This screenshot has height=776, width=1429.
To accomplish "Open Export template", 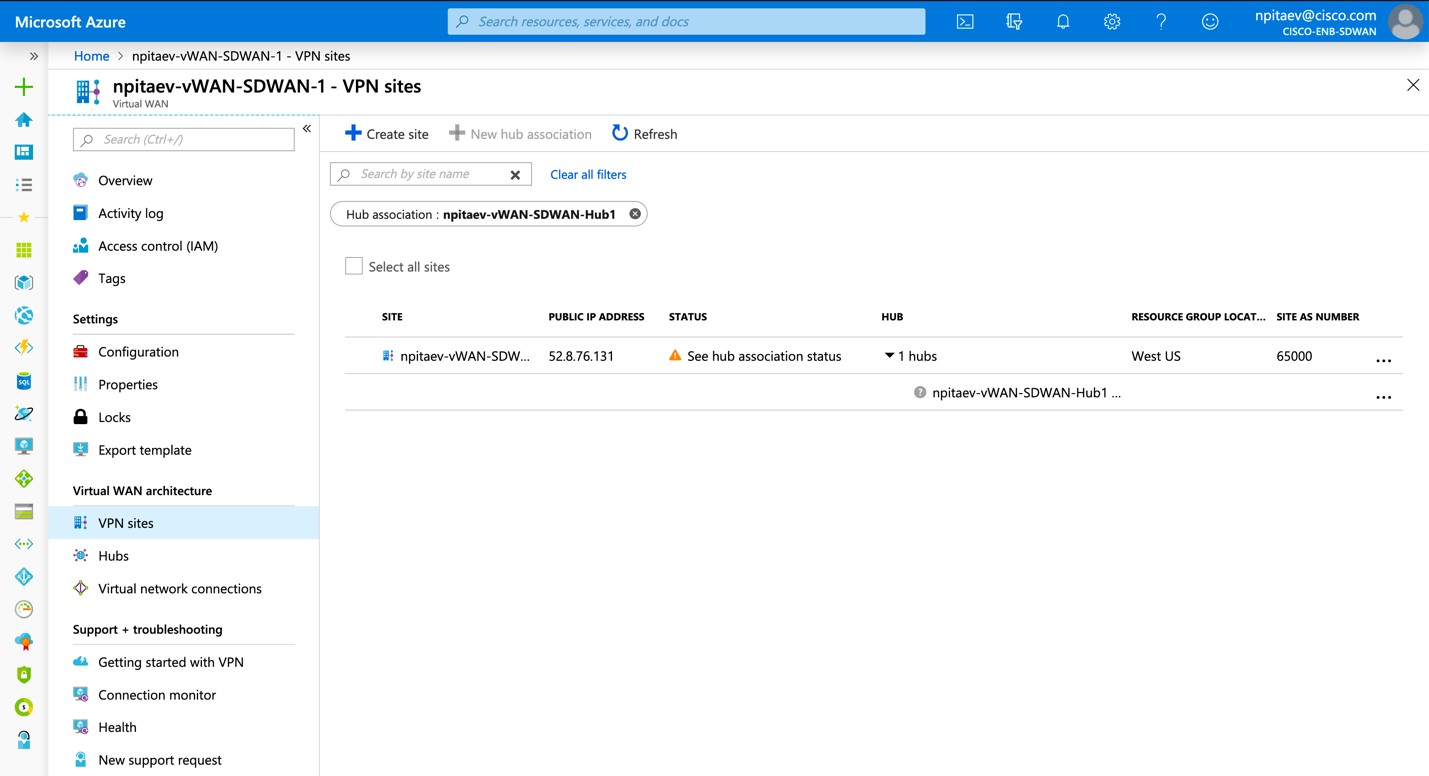I will click(x=144, y=450).
